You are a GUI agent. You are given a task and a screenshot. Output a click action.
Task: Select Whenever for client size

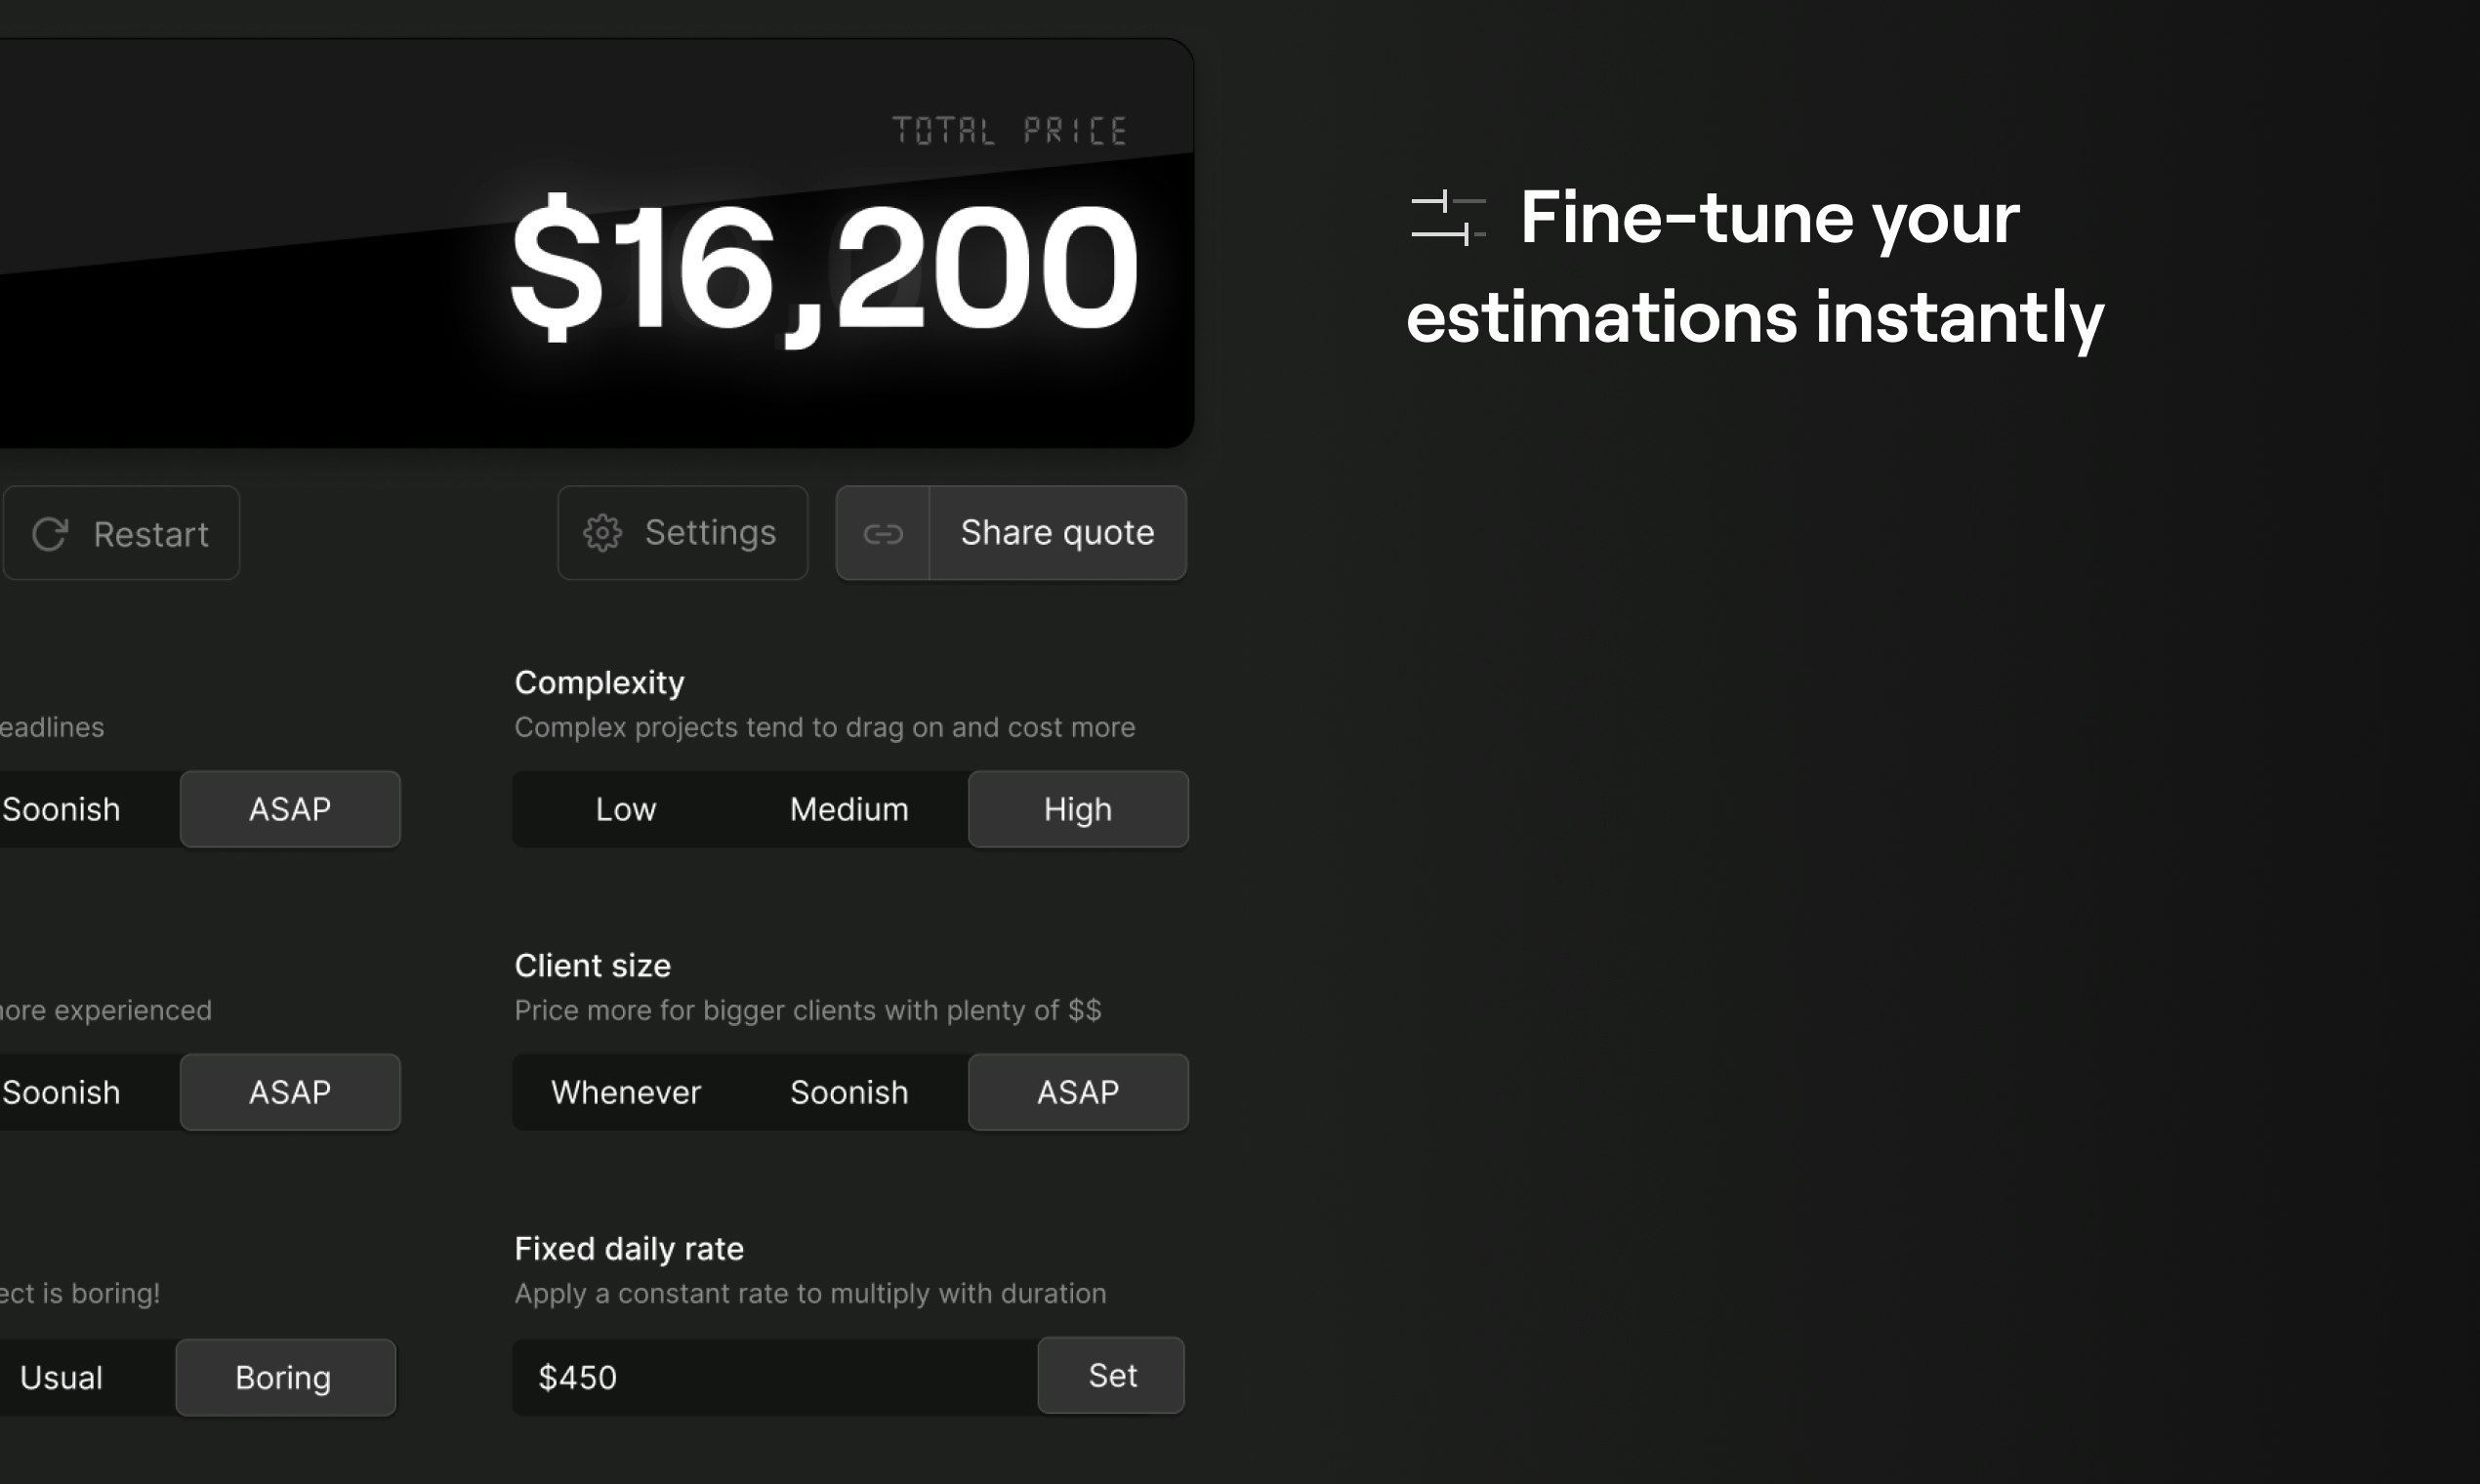(626, 1092)
